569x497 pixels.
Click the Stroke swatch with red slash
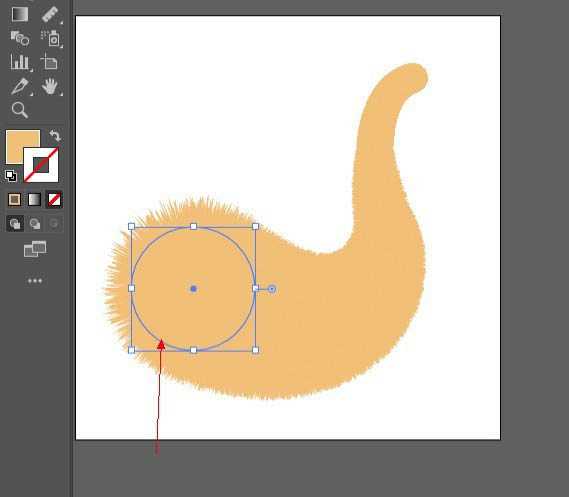[41, 165]
